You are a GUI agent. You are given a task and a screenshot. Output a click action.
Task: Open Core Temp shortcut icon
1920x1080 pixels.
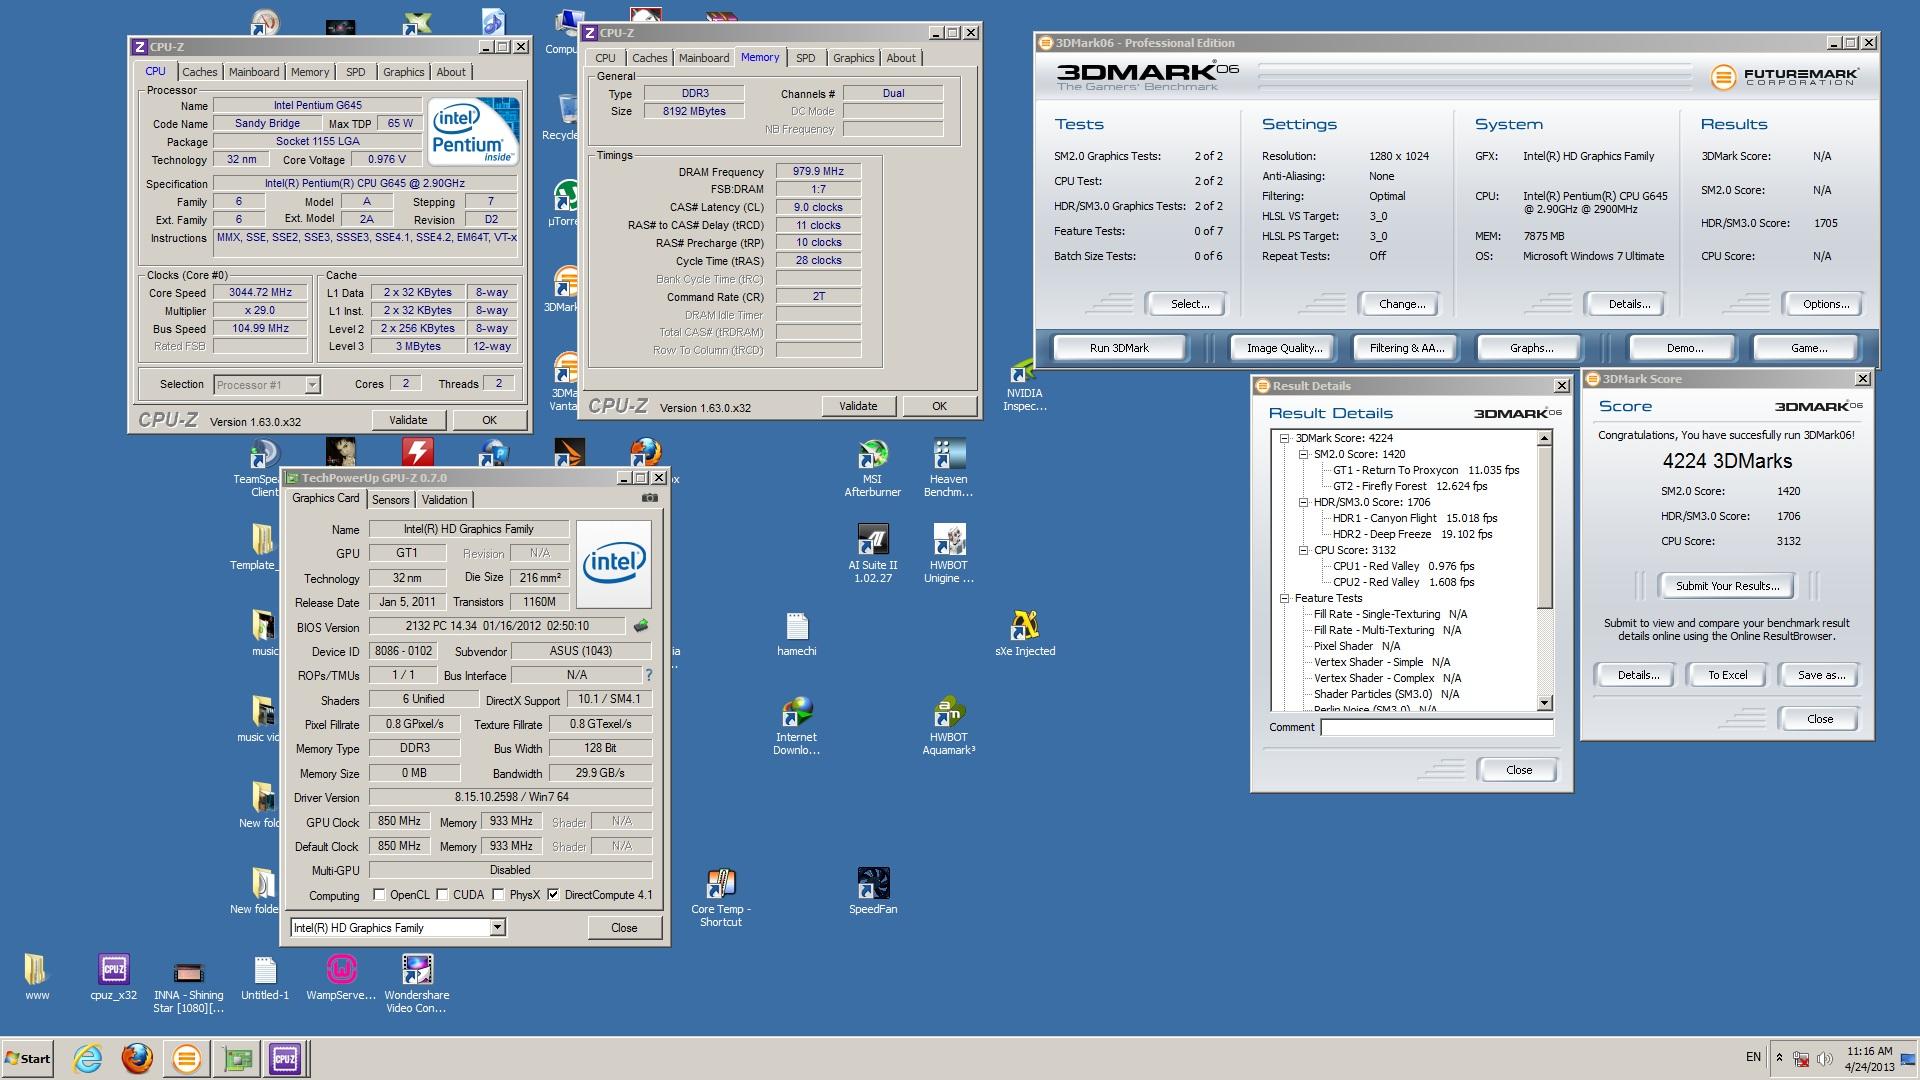(720, 897)
